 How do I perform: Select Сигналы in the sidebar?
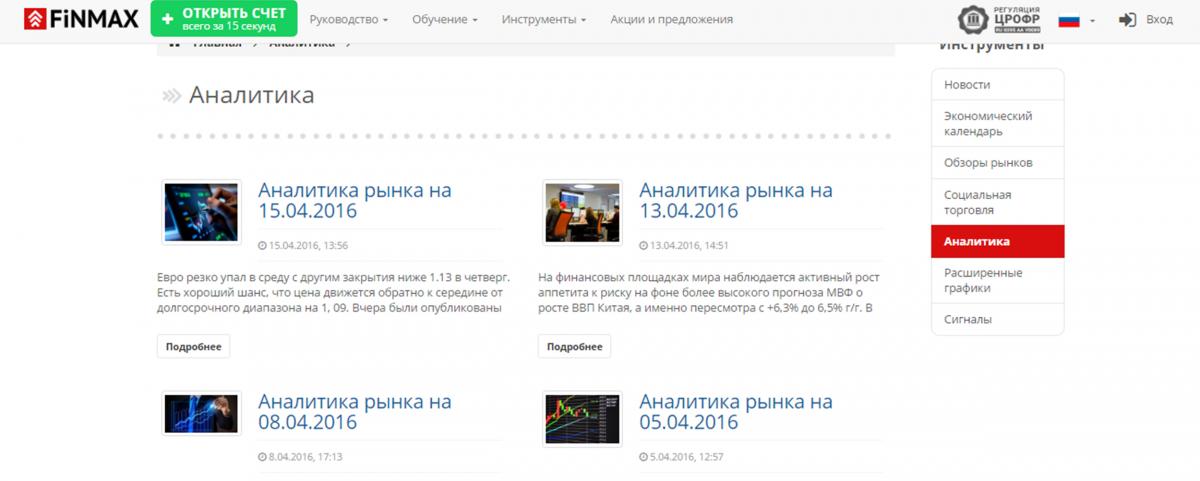pyautogui.click(x=967, y=319)
